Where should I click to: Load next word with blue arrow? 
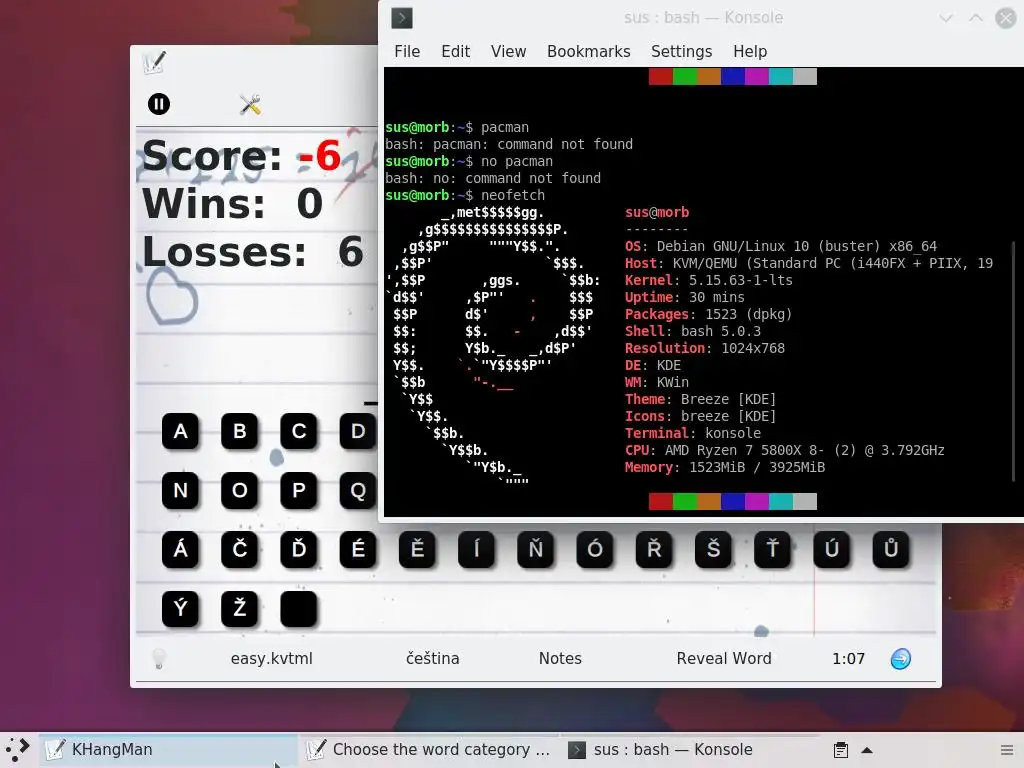point(901,659)
